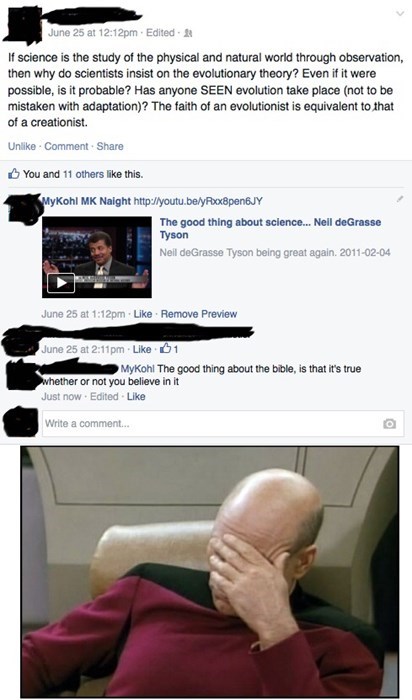Like the 2:11pm comment

[x=142, y=349]
